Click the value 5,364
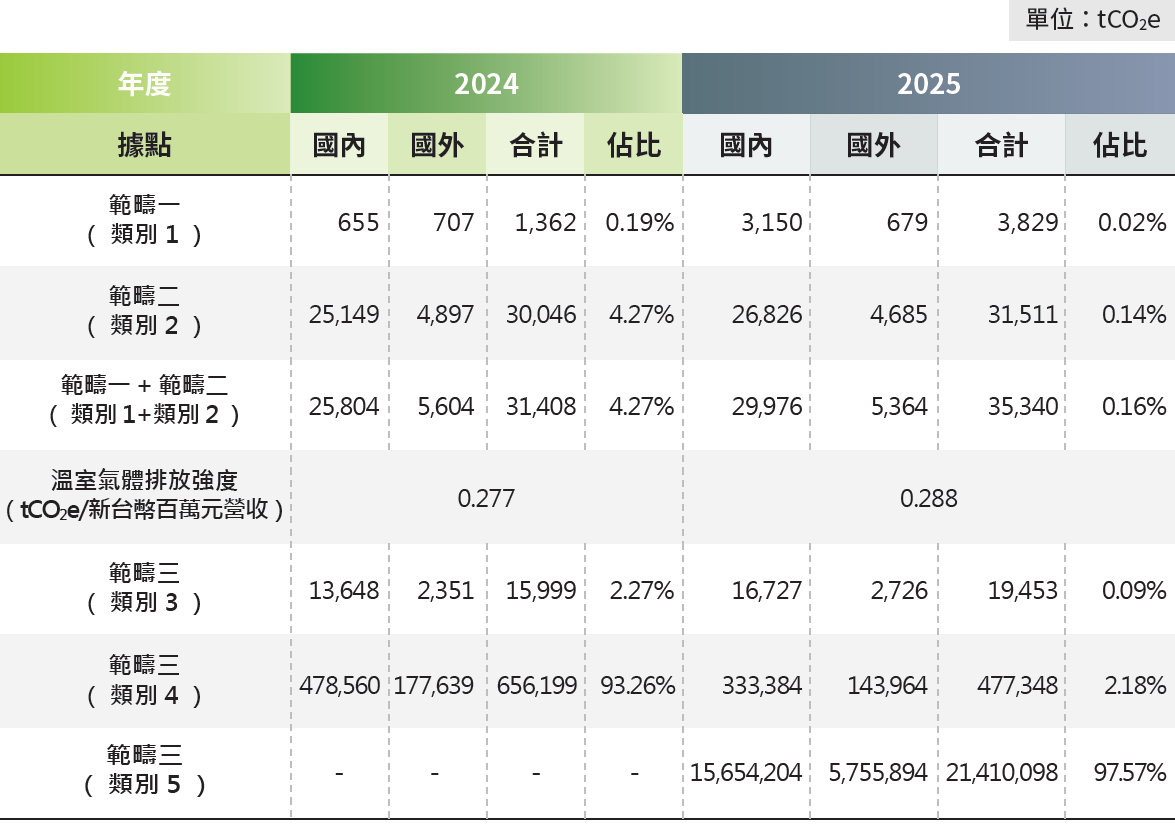Viewport: 1175px width, 825px height. [x=899, y=407]
